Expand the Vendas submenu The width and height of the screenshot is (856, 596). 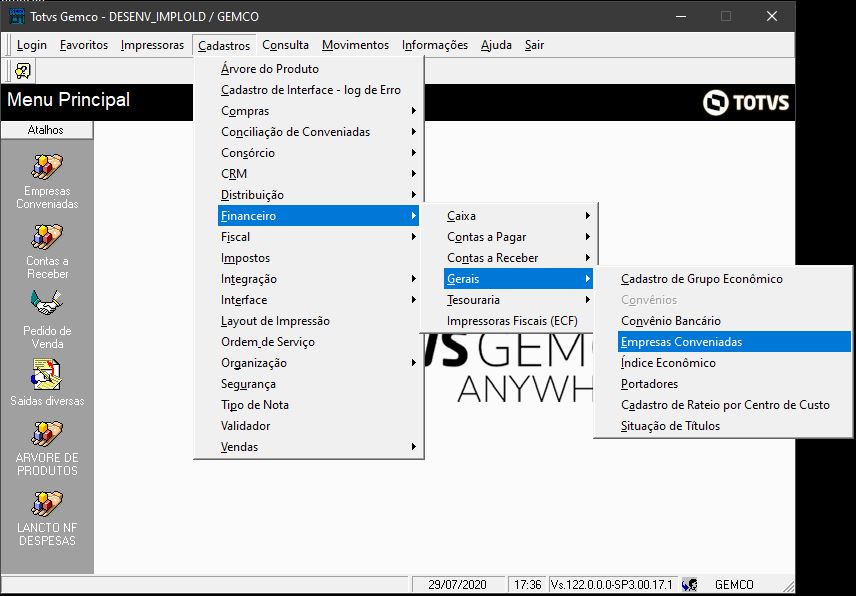pos(318,447)
